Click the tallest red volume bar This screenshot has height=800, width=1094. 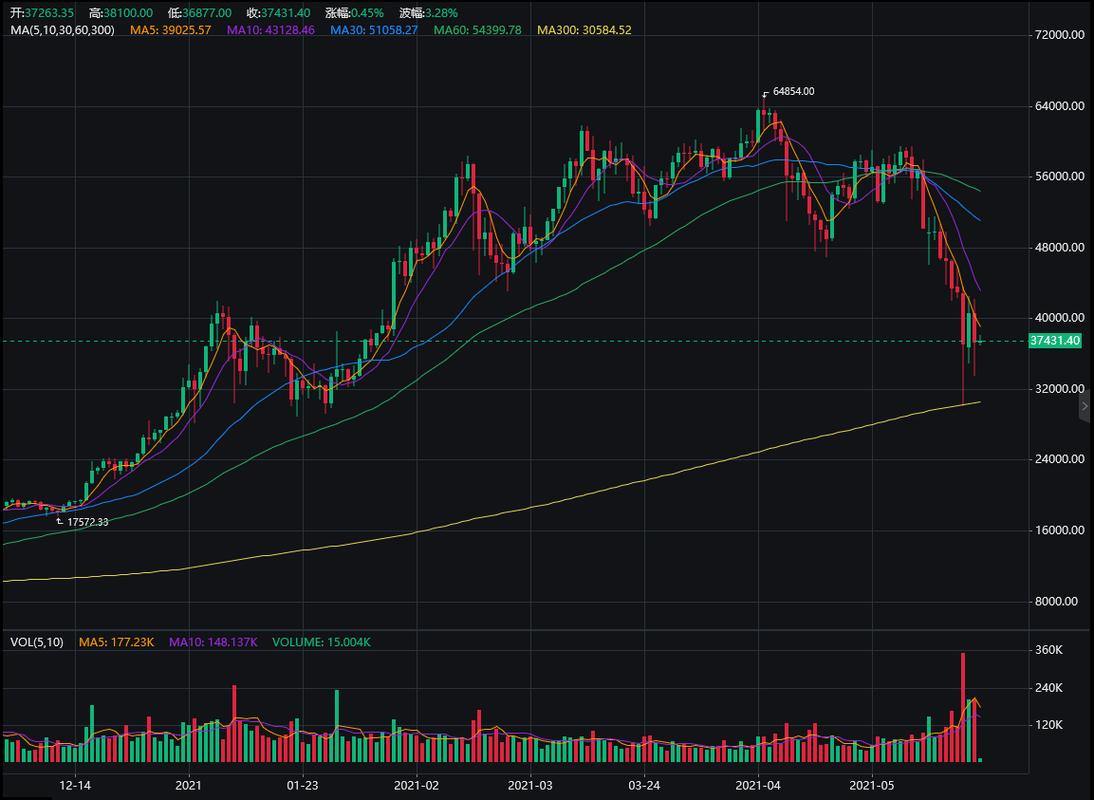(963, 707)
